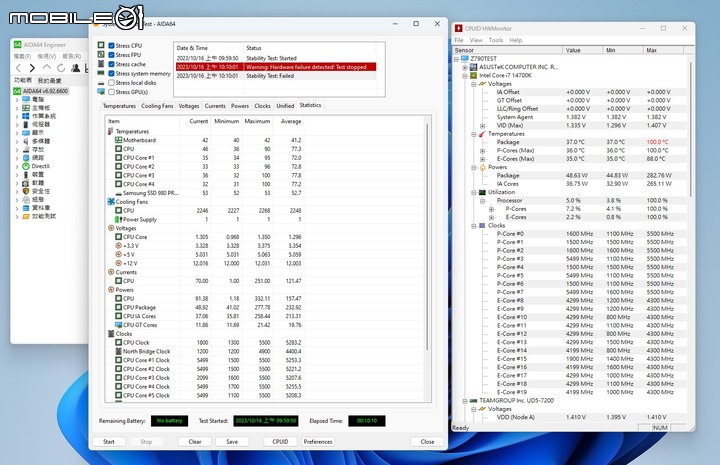
Task: Switch to the Voltages tab
Action: click(189, 106)
